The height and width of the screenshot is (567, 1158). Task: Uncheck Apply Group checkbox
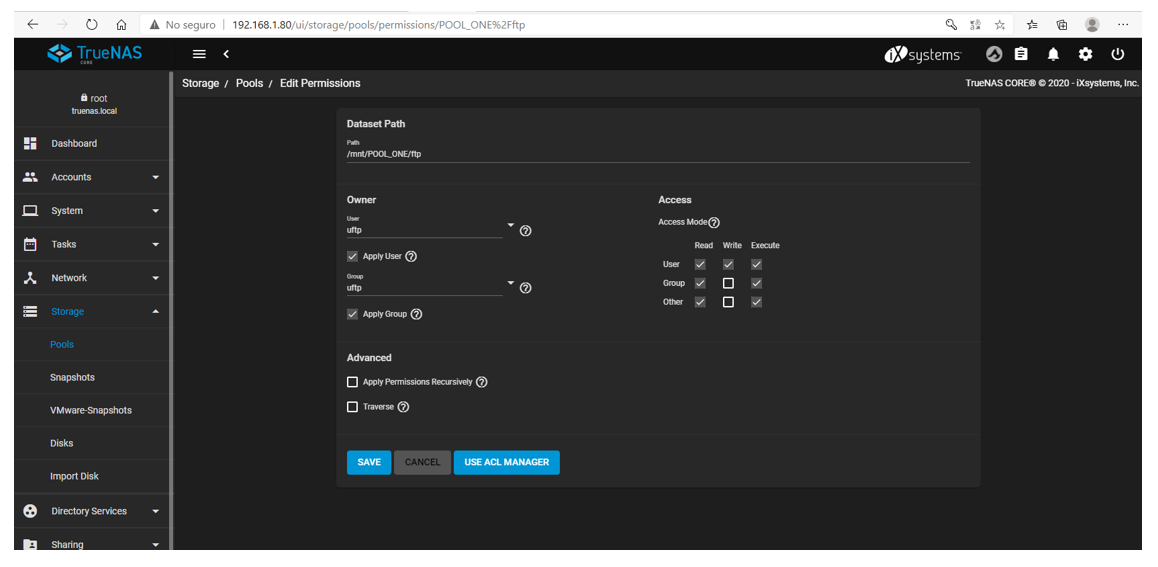tap(352, 314)
